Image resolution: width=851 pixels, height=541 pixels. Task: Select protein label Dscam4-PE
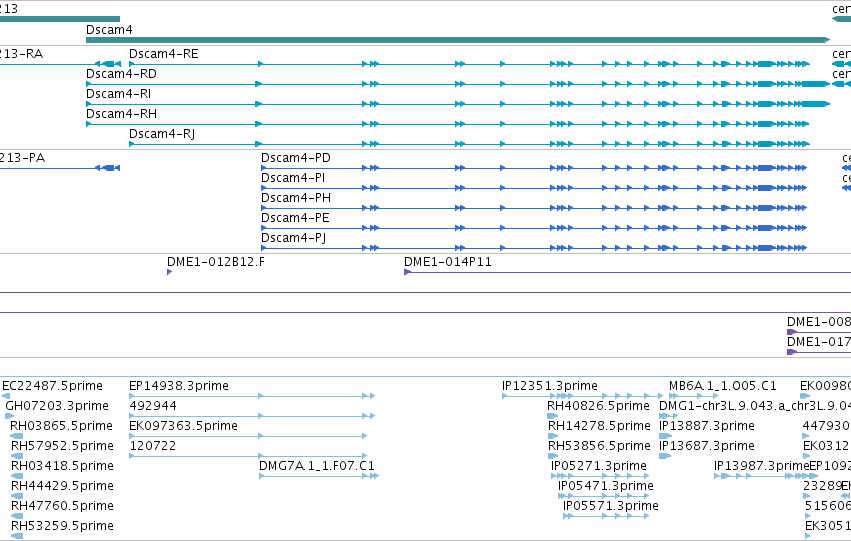click(x=295, y=218)
